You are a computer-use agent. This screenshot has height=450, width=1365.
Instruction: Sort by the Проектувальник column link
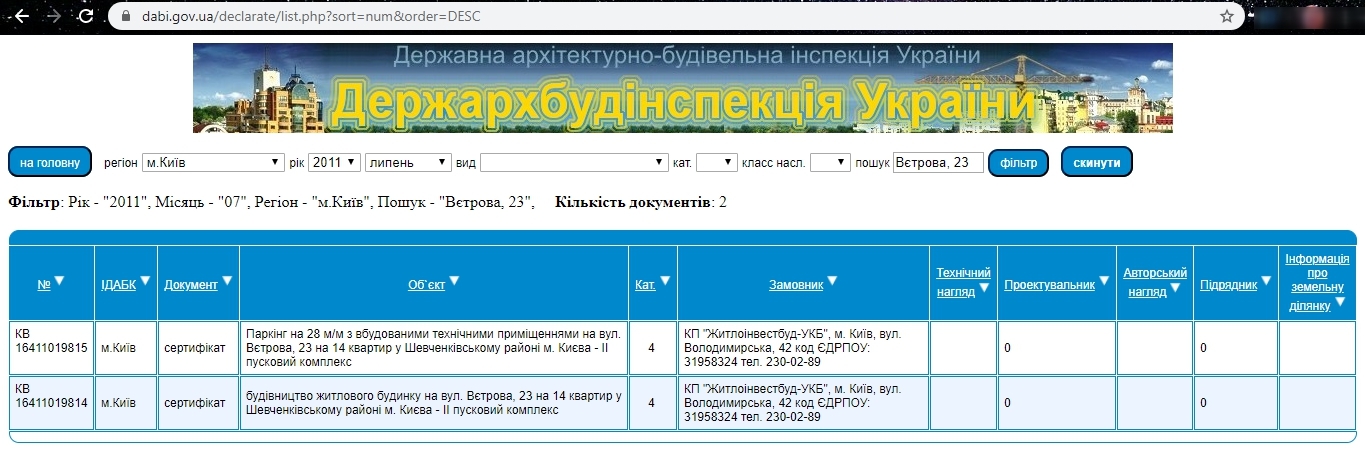(x=1050, y=285)
